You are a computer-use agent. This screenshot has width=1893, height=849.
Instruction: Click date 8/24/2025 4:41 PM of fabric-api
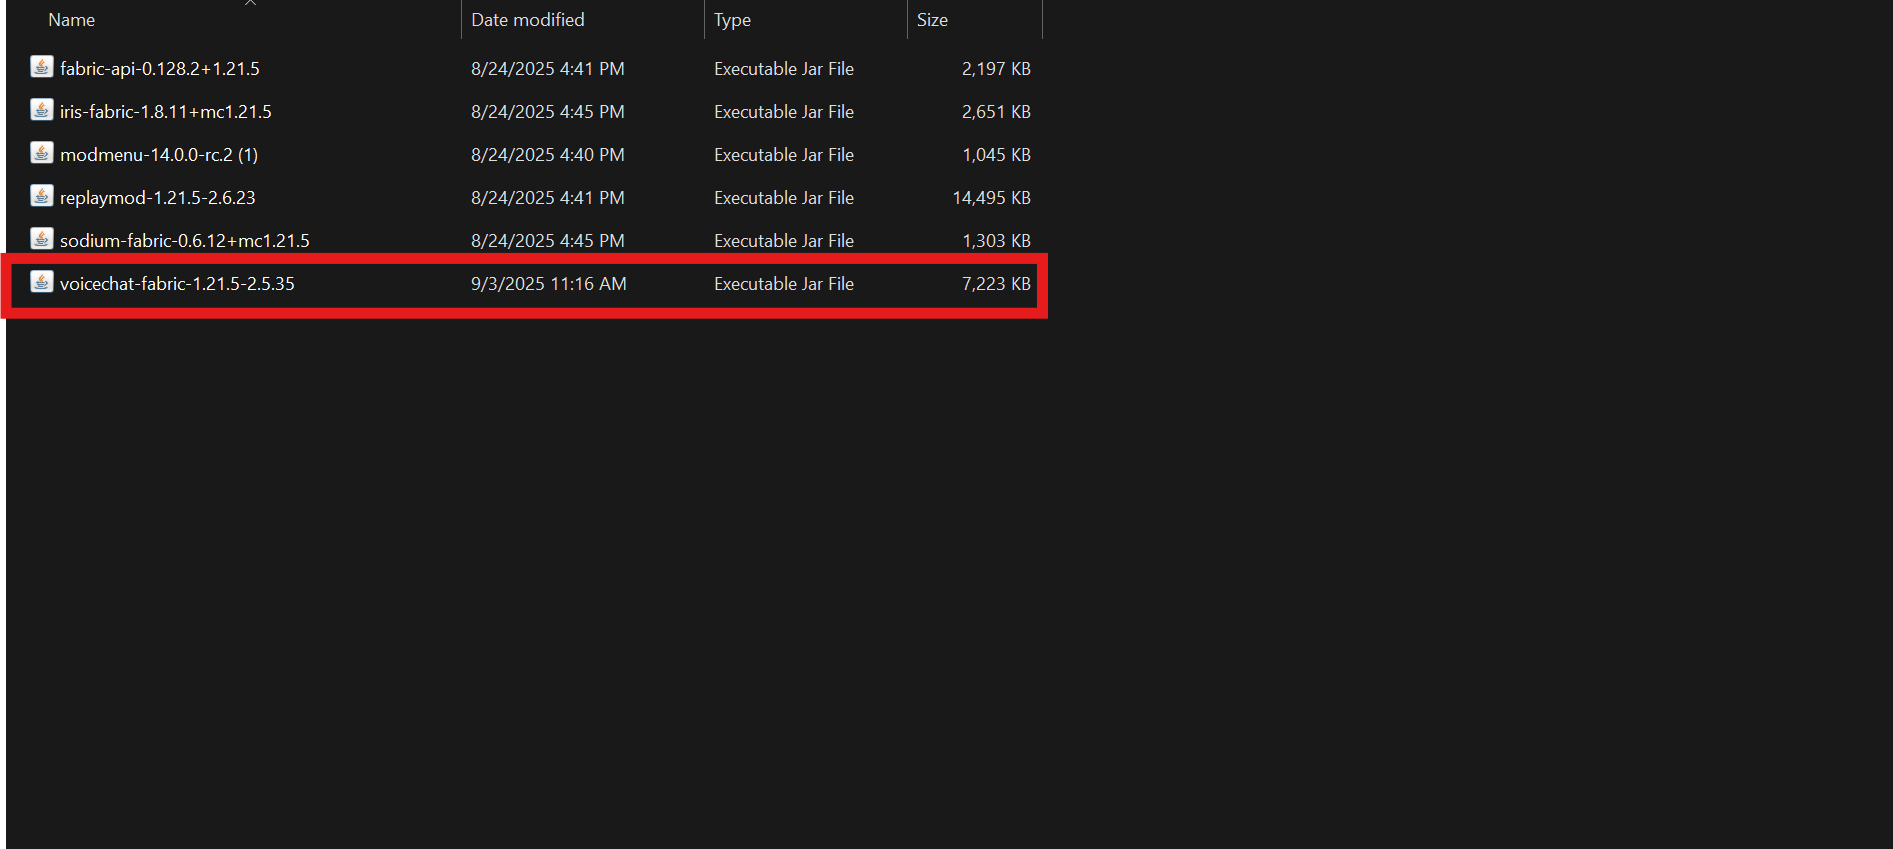click(x=548, y=69)
